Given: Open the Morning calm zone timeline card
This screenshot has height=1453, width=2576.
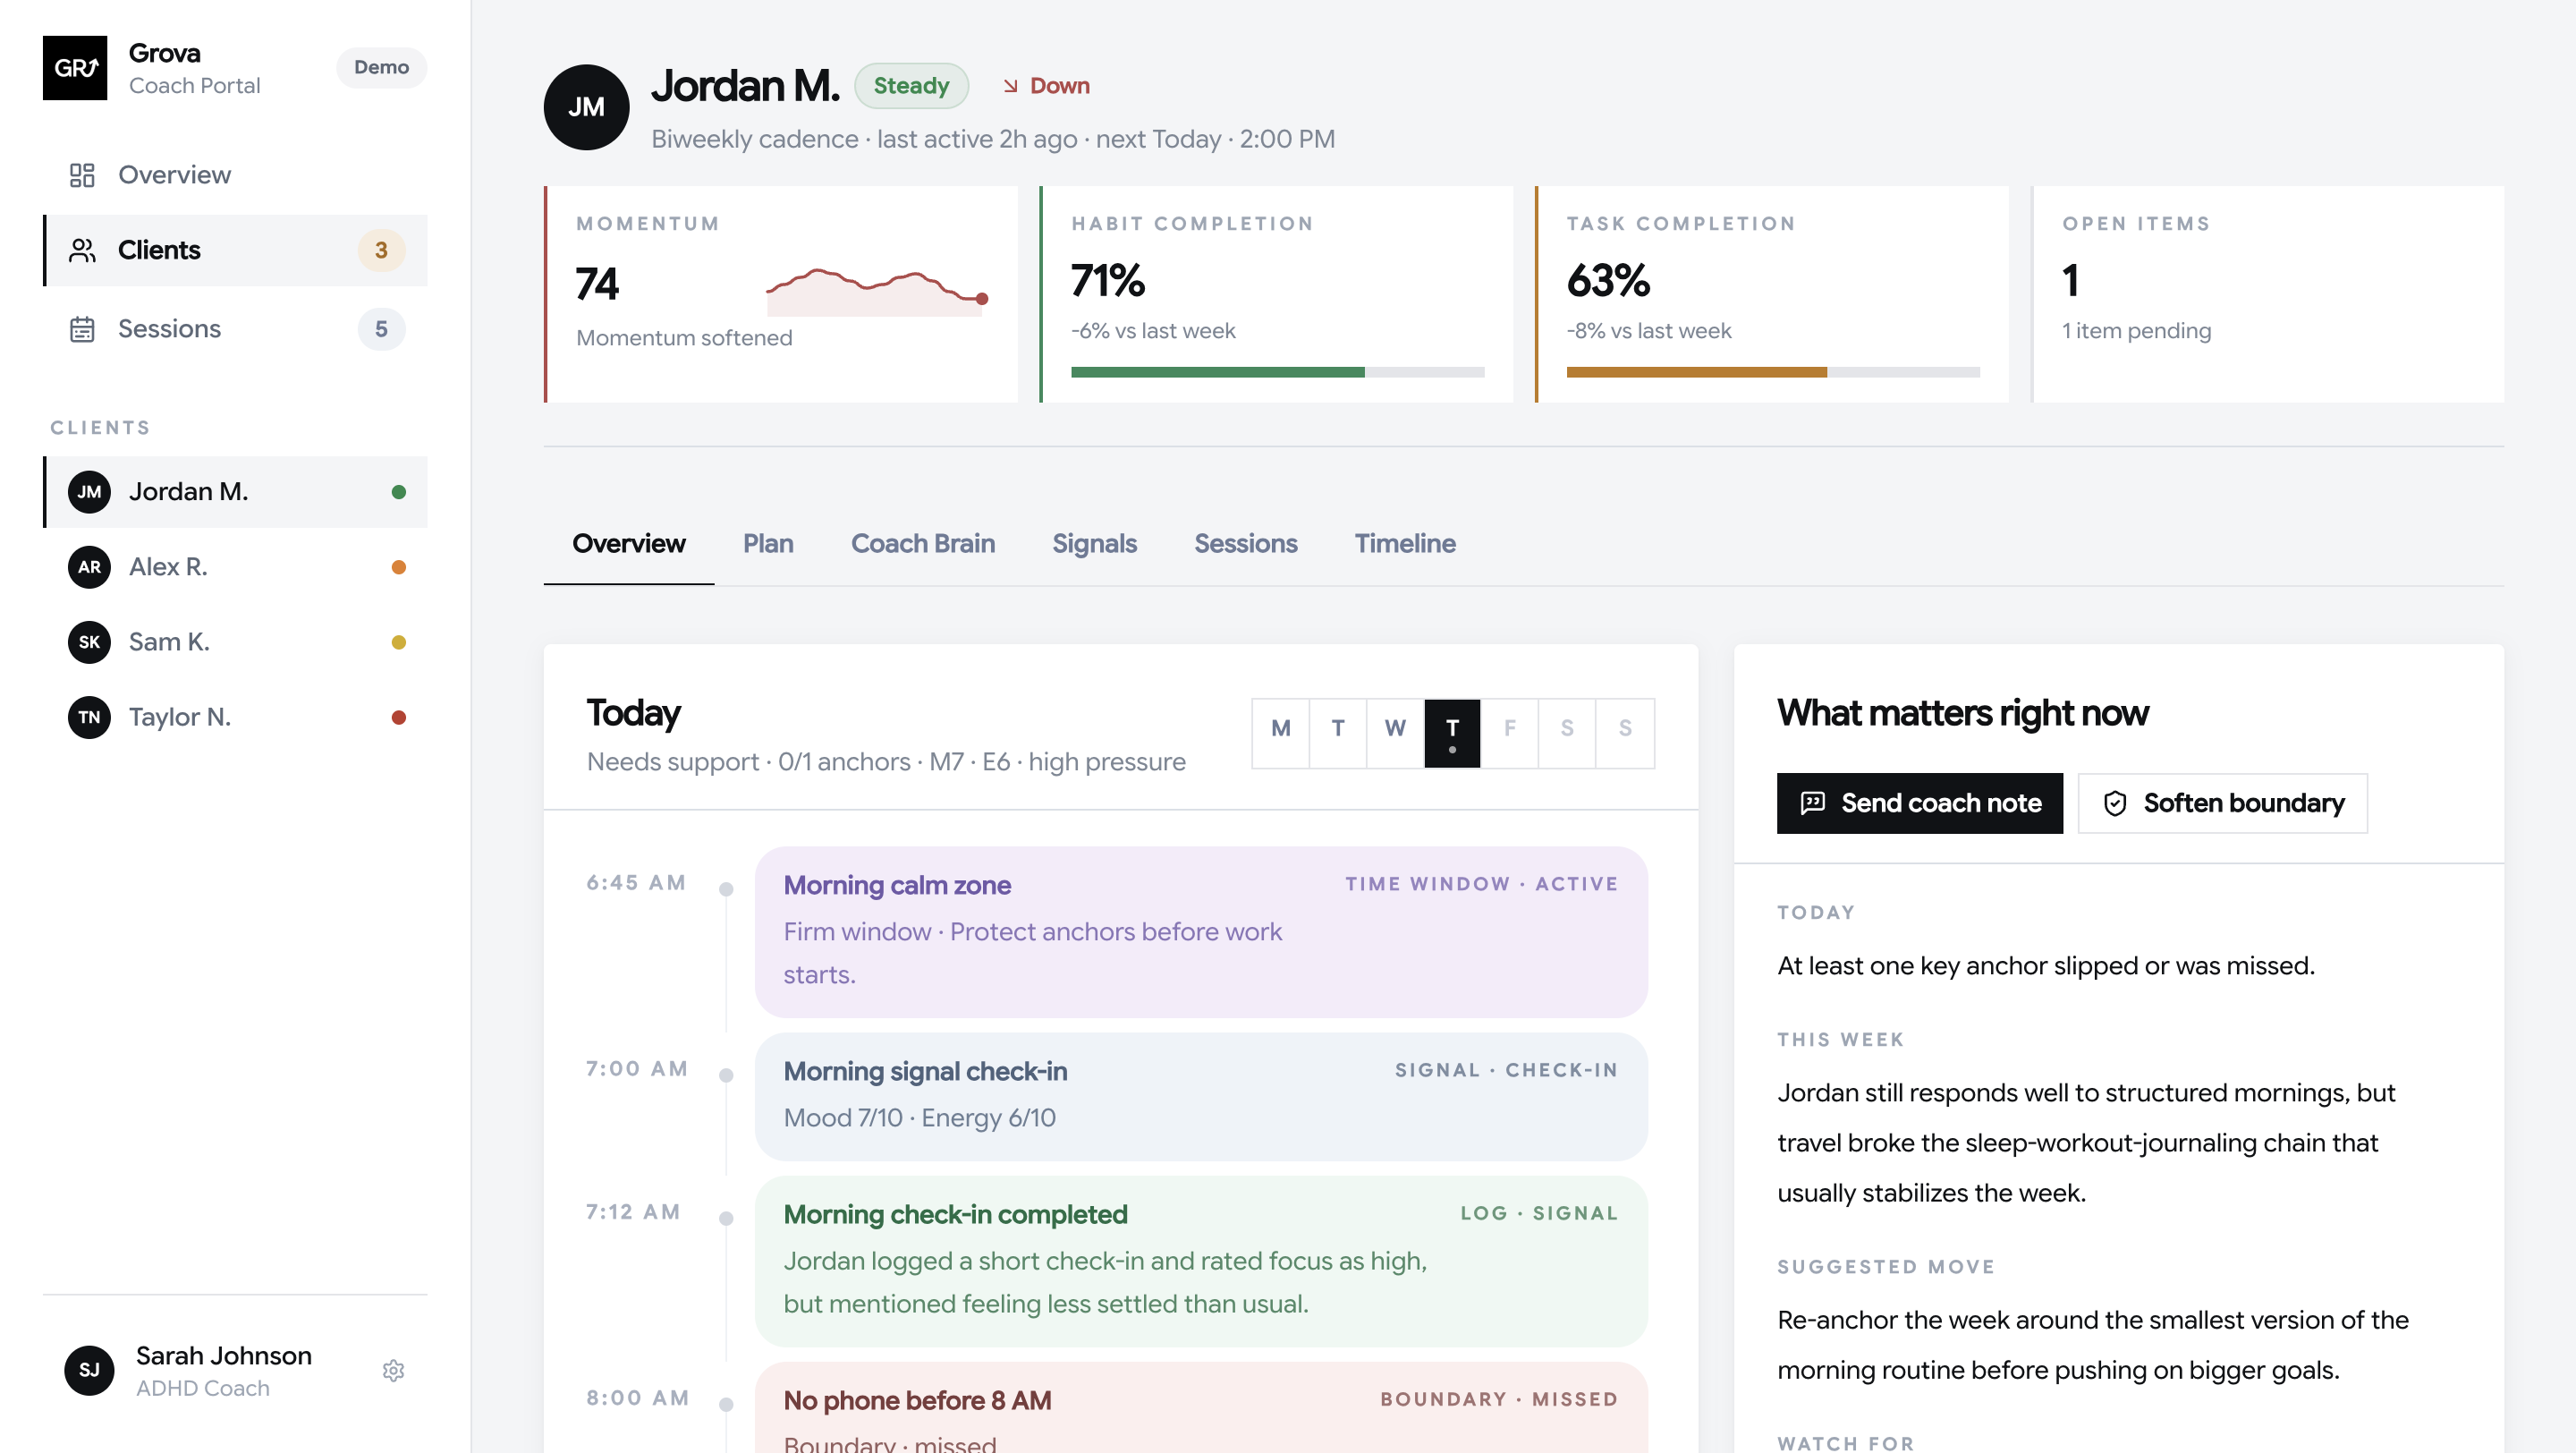Looking at the screenshot, I should 1200,931.
